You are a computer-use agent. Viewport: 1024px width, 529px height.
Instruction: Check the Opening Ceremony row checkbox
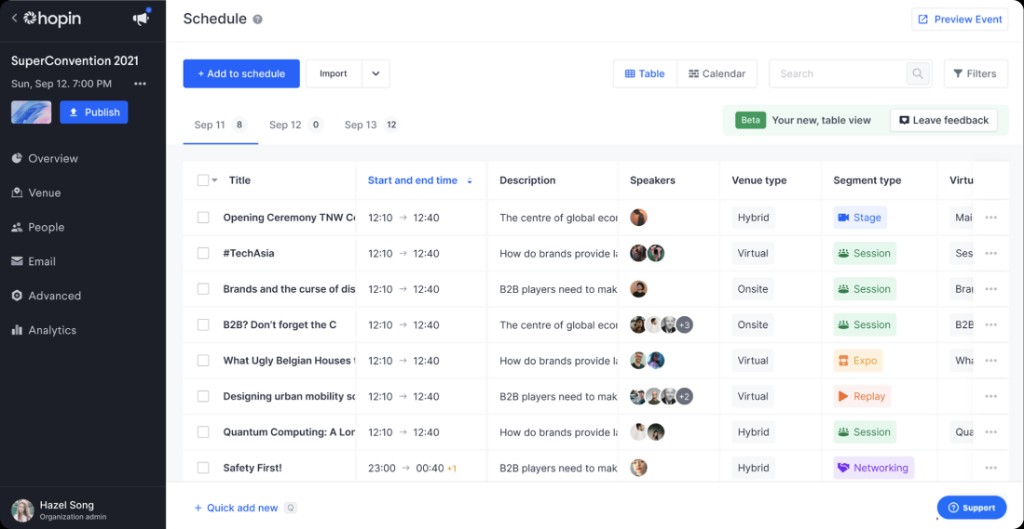point(203,217)
